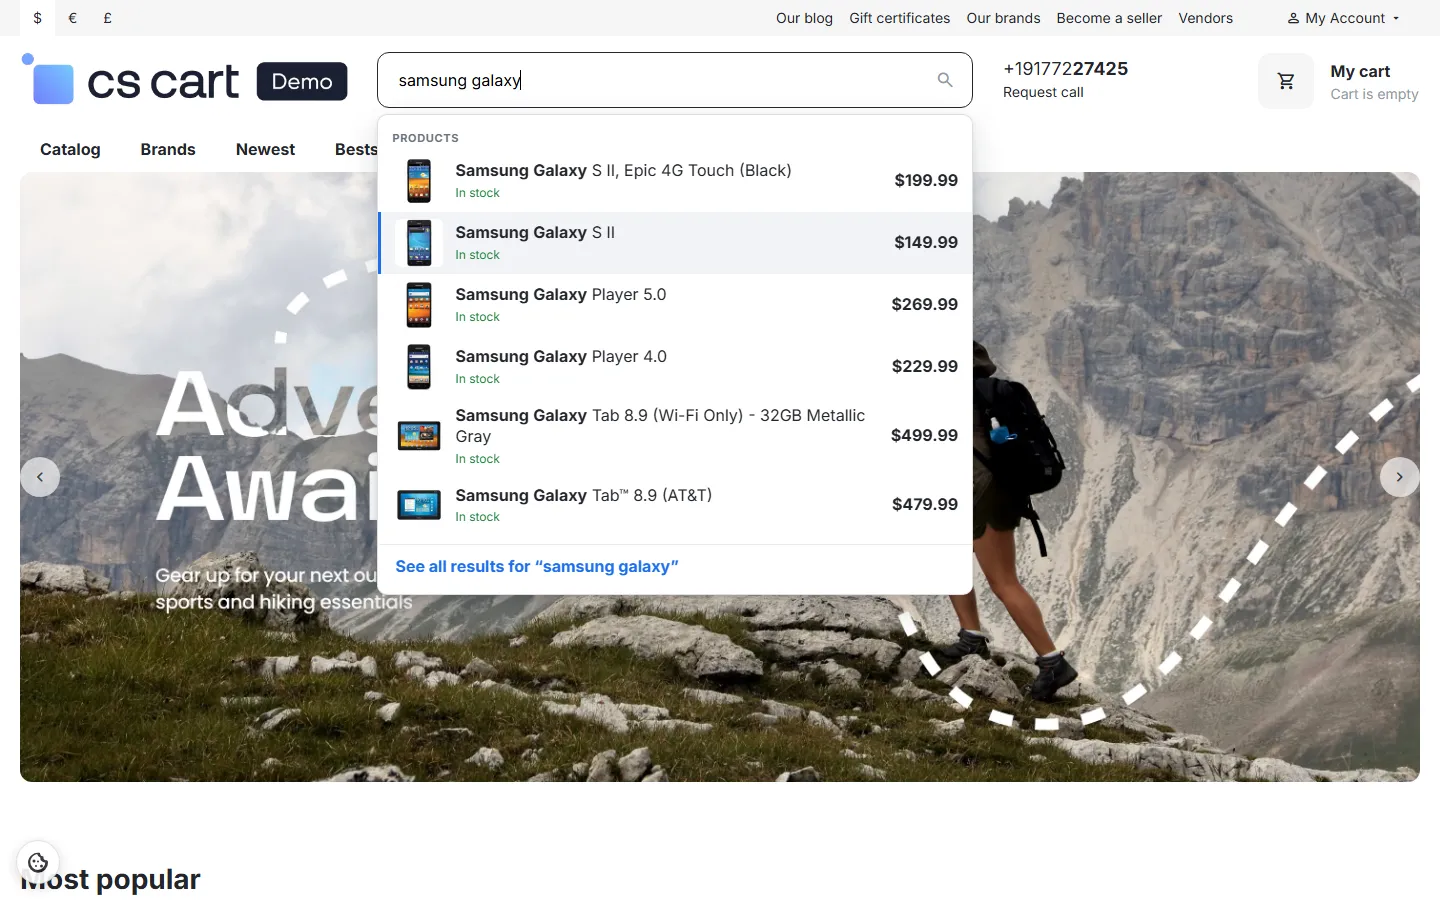This screenshot has height=900, width=1440.
Task: Select Samsung Galaxy Player 4.0 title
Action: 560,356
